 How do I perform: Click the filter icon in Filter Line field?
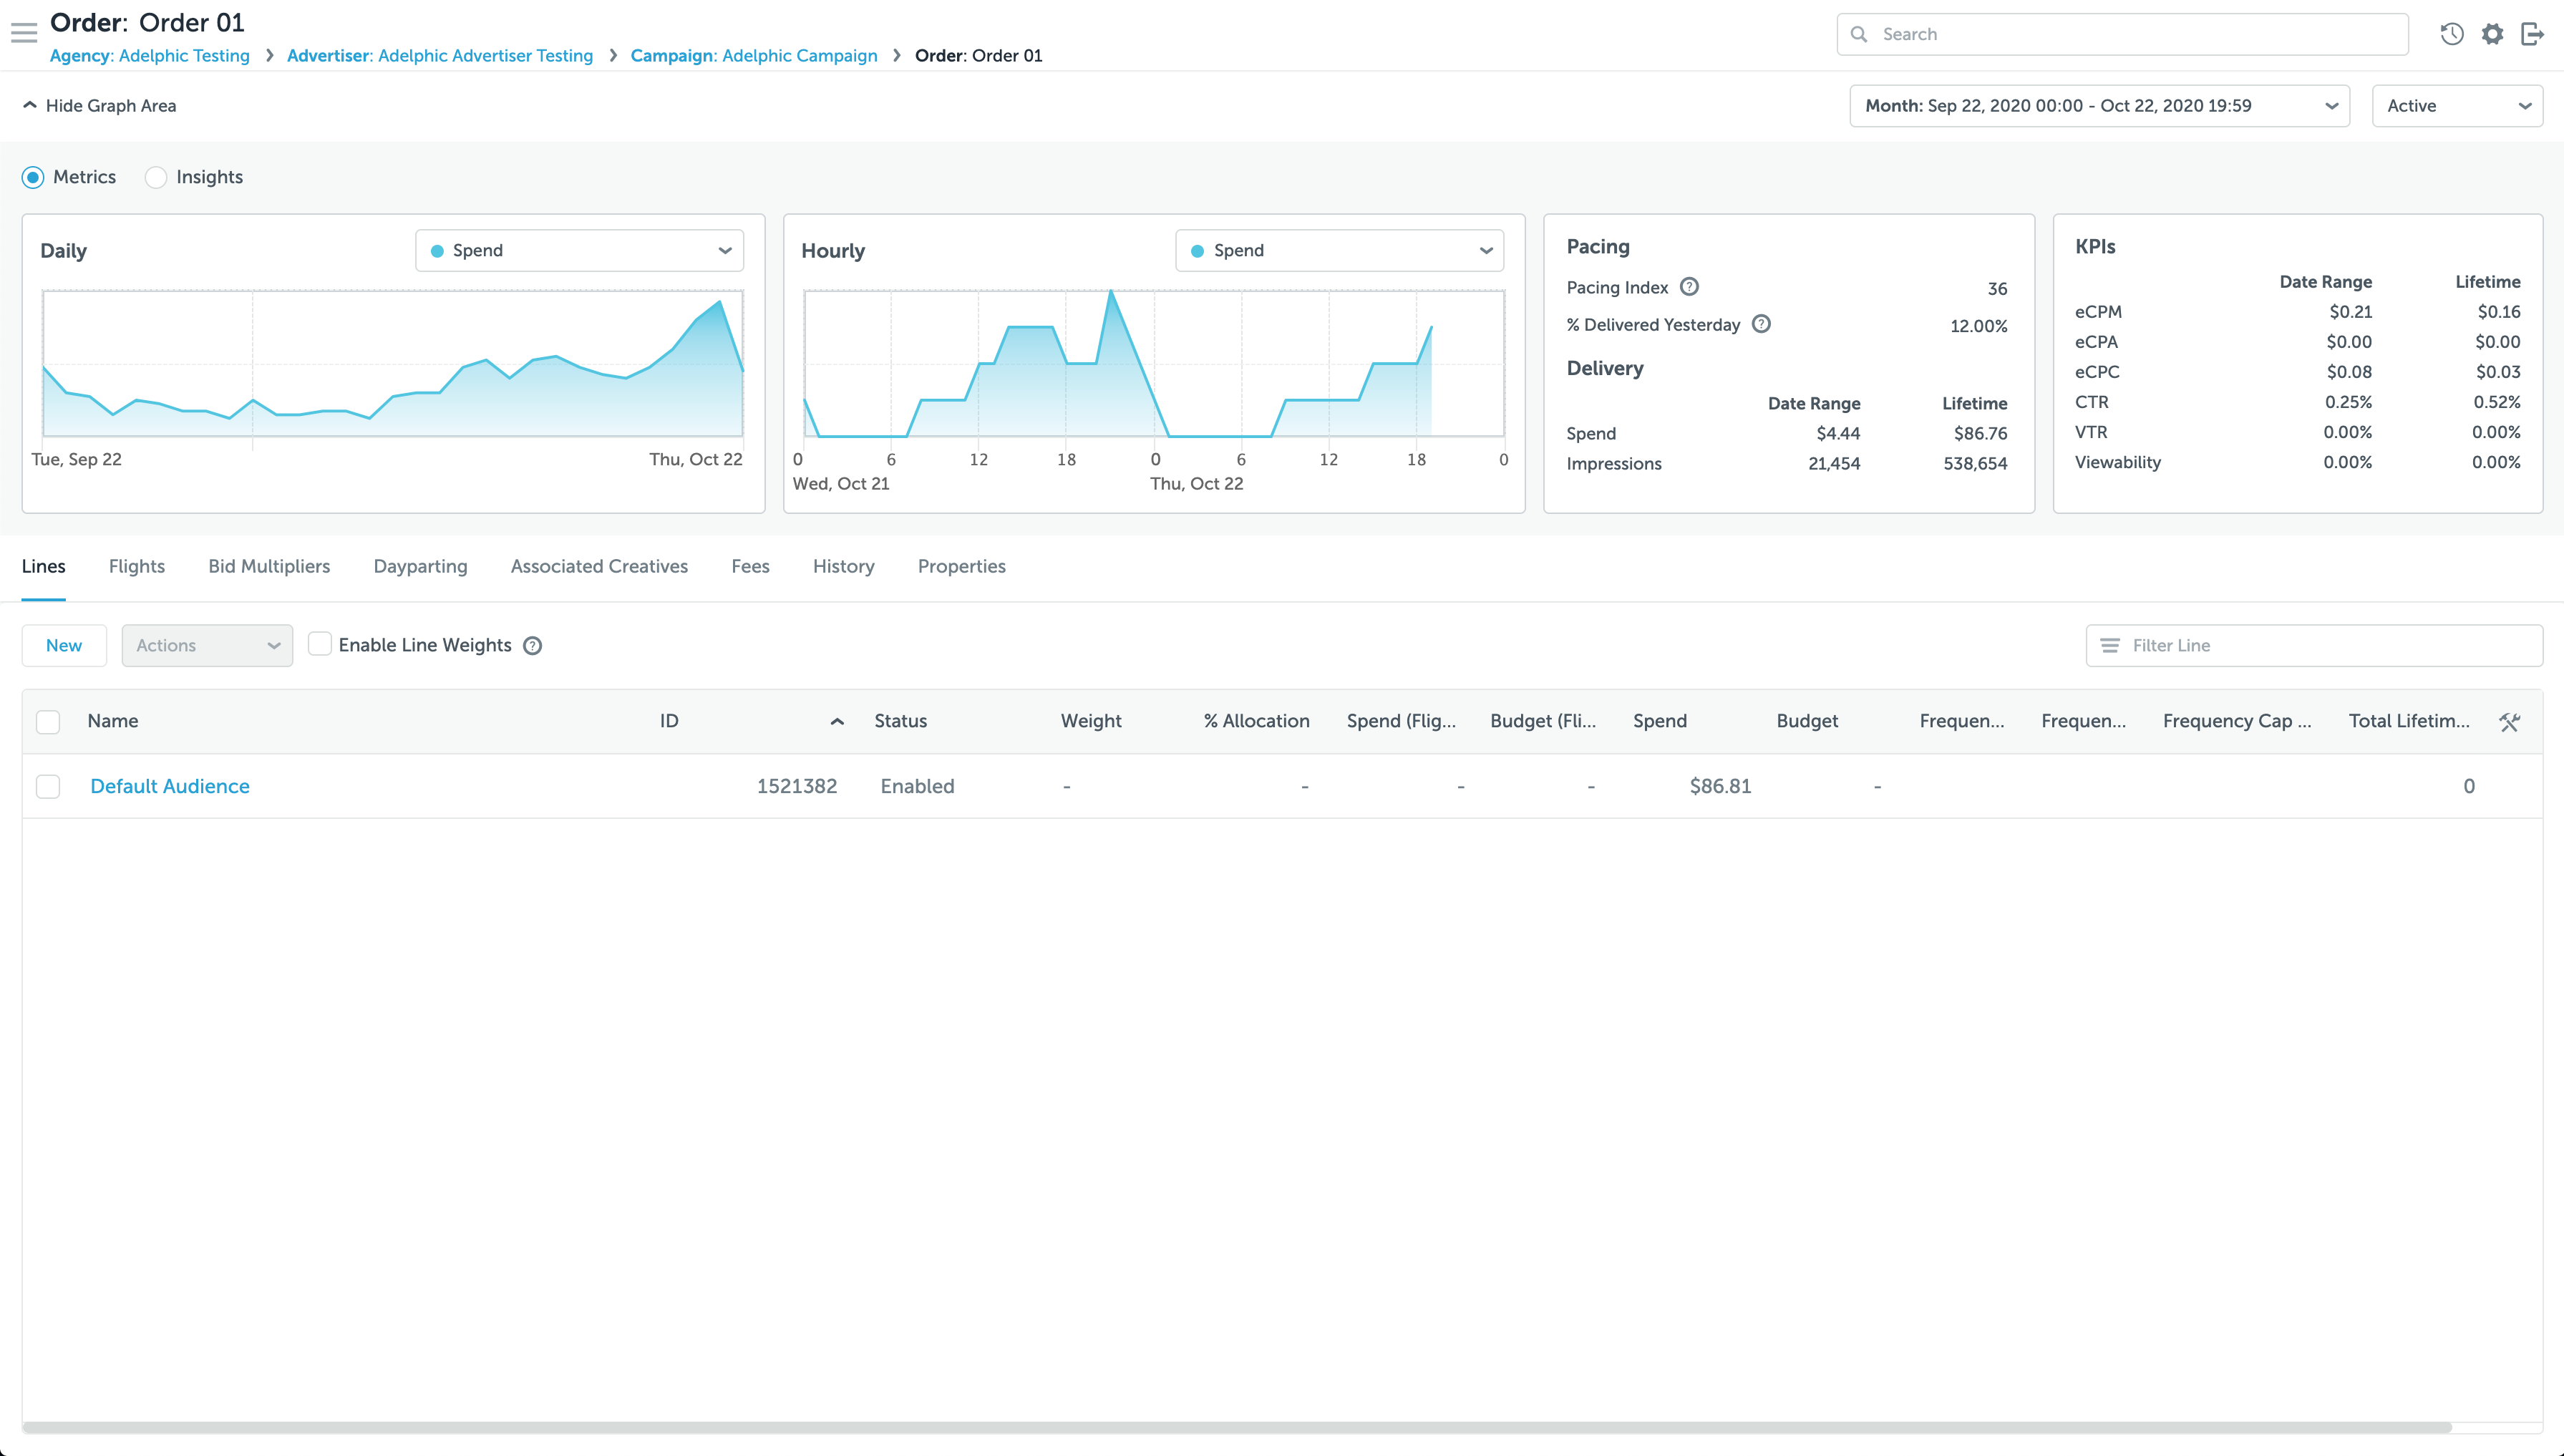pyautogui.click(x=2110, y=645)
